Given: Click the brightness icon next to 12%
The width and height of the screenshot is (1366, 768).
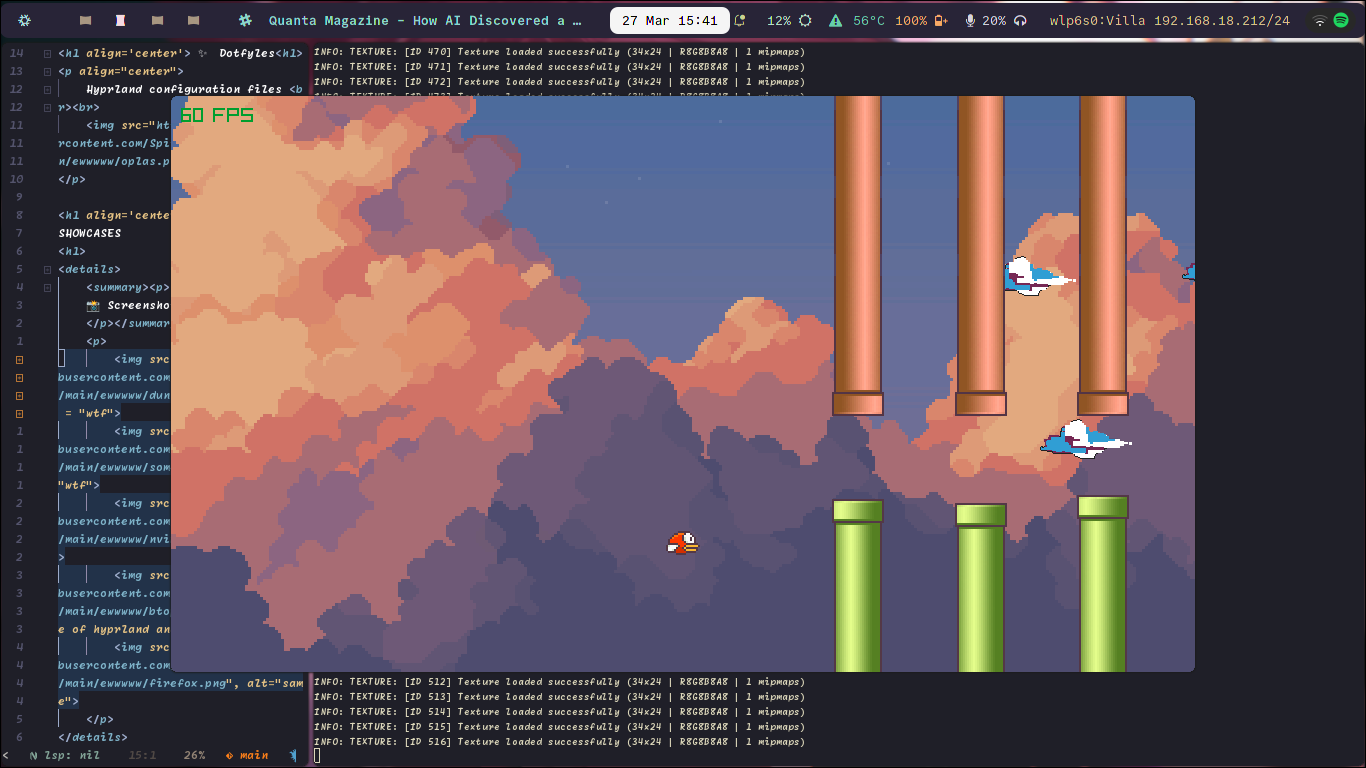Looking at the screenshot, I should (x=805, y=20).
